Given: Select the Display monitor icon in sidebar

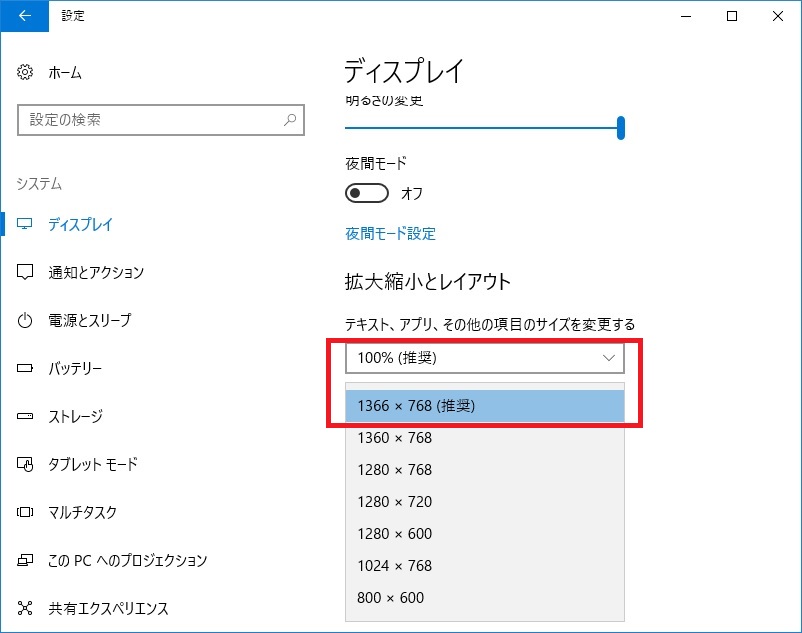Looking at the screenshot, I should pos(26,224).
